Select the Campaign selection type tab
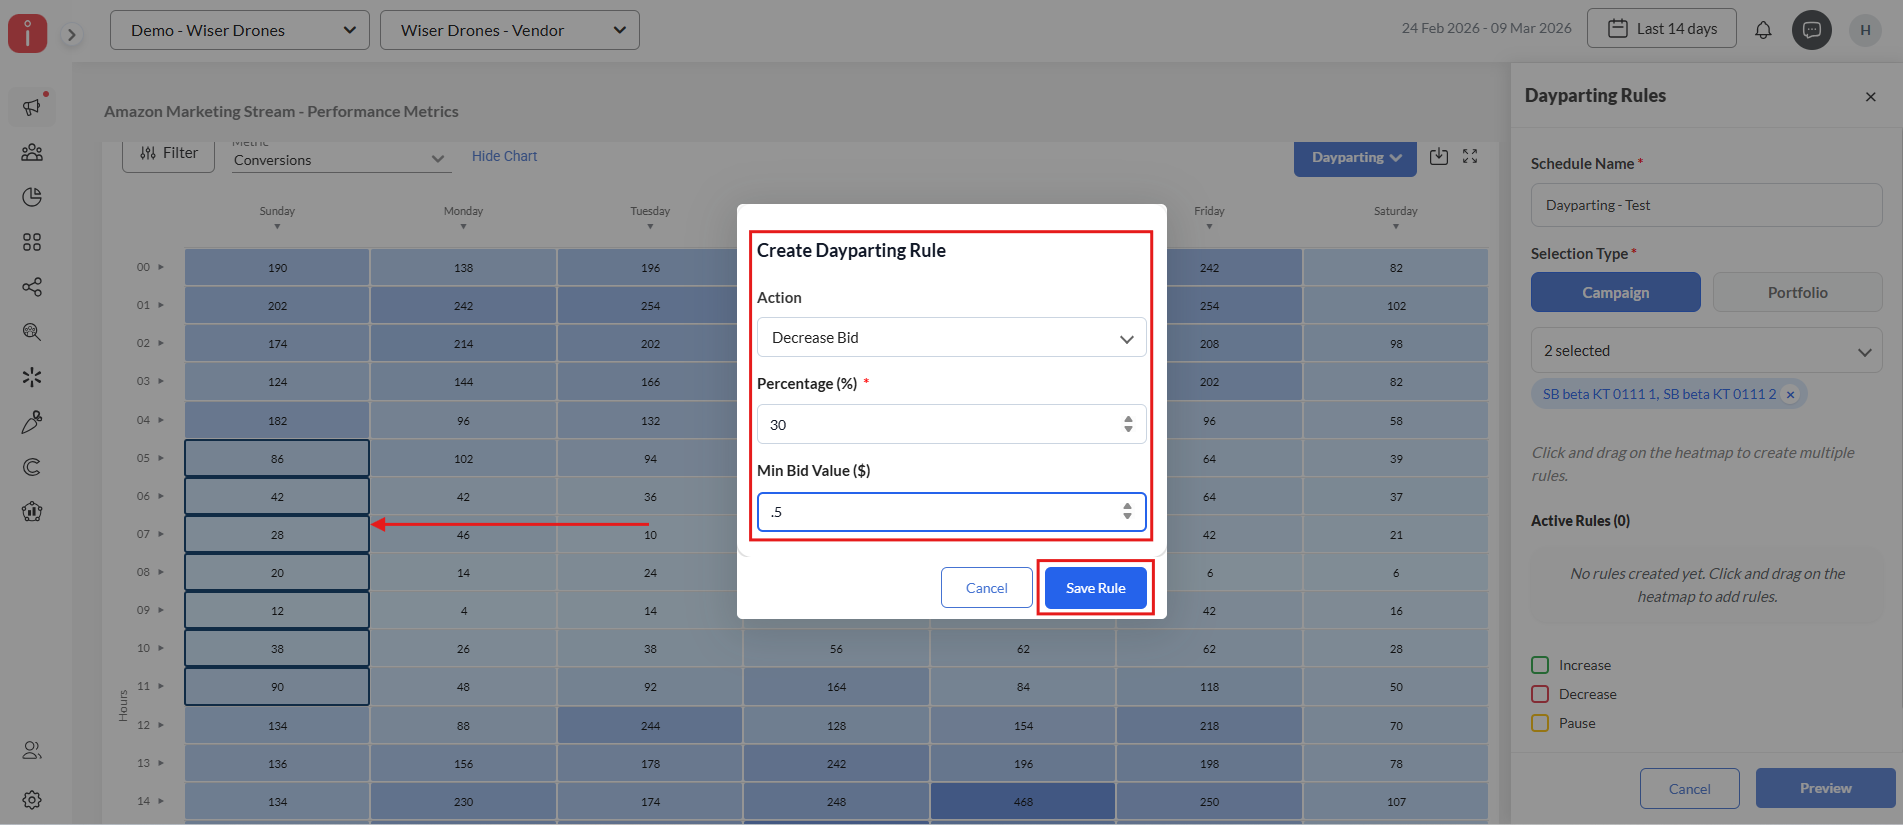 (1615, 292)
